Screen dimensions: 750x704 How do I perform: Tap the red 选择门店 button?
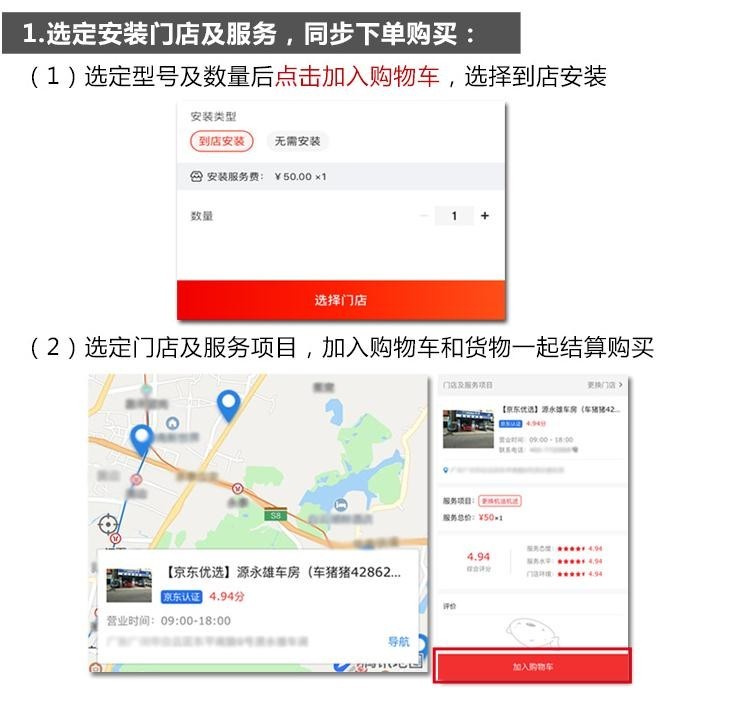coord(341,300)
